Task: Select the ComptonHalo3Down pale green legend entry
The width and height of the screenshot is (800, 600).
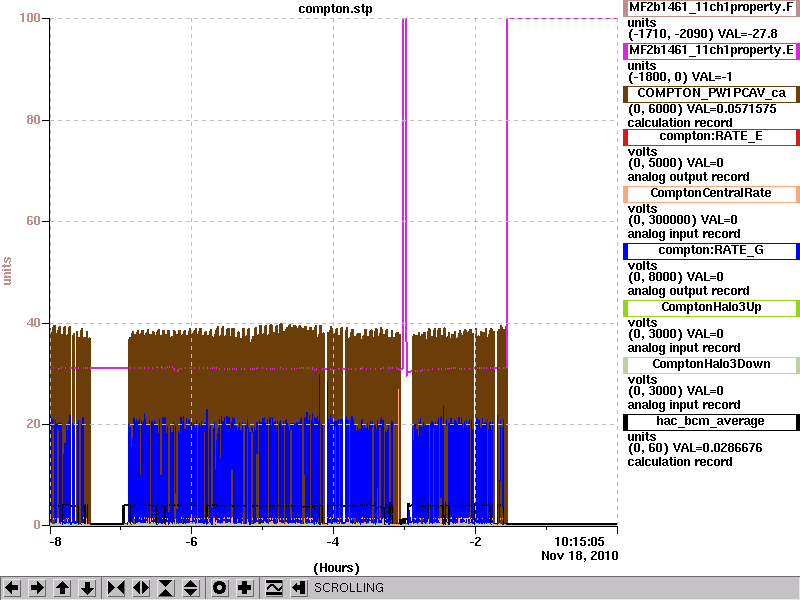Action: [711, 364]
